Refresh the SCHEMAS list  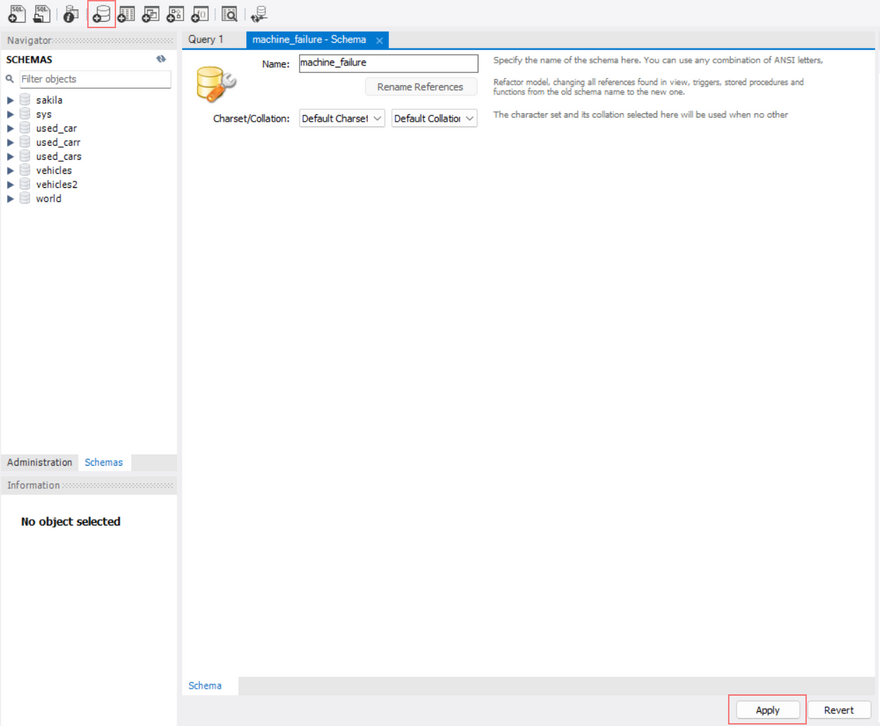click(x=161, y=60)
